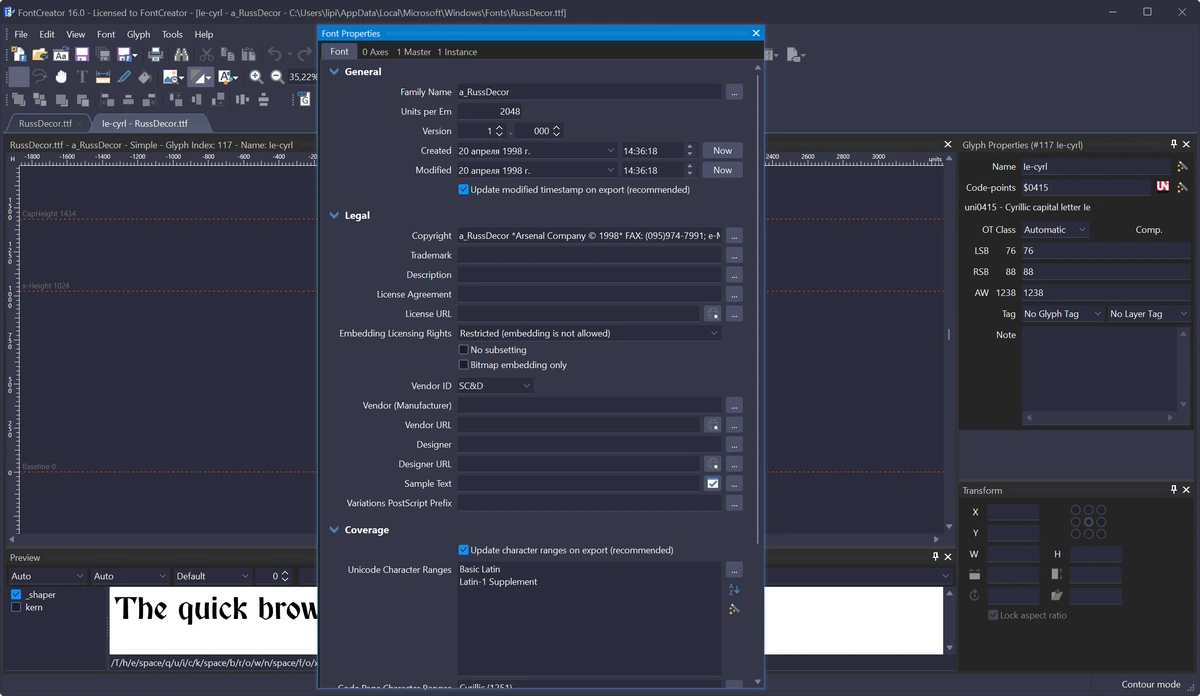Click the Units per Em field
1200x696 pixels.
click(489, 112)
